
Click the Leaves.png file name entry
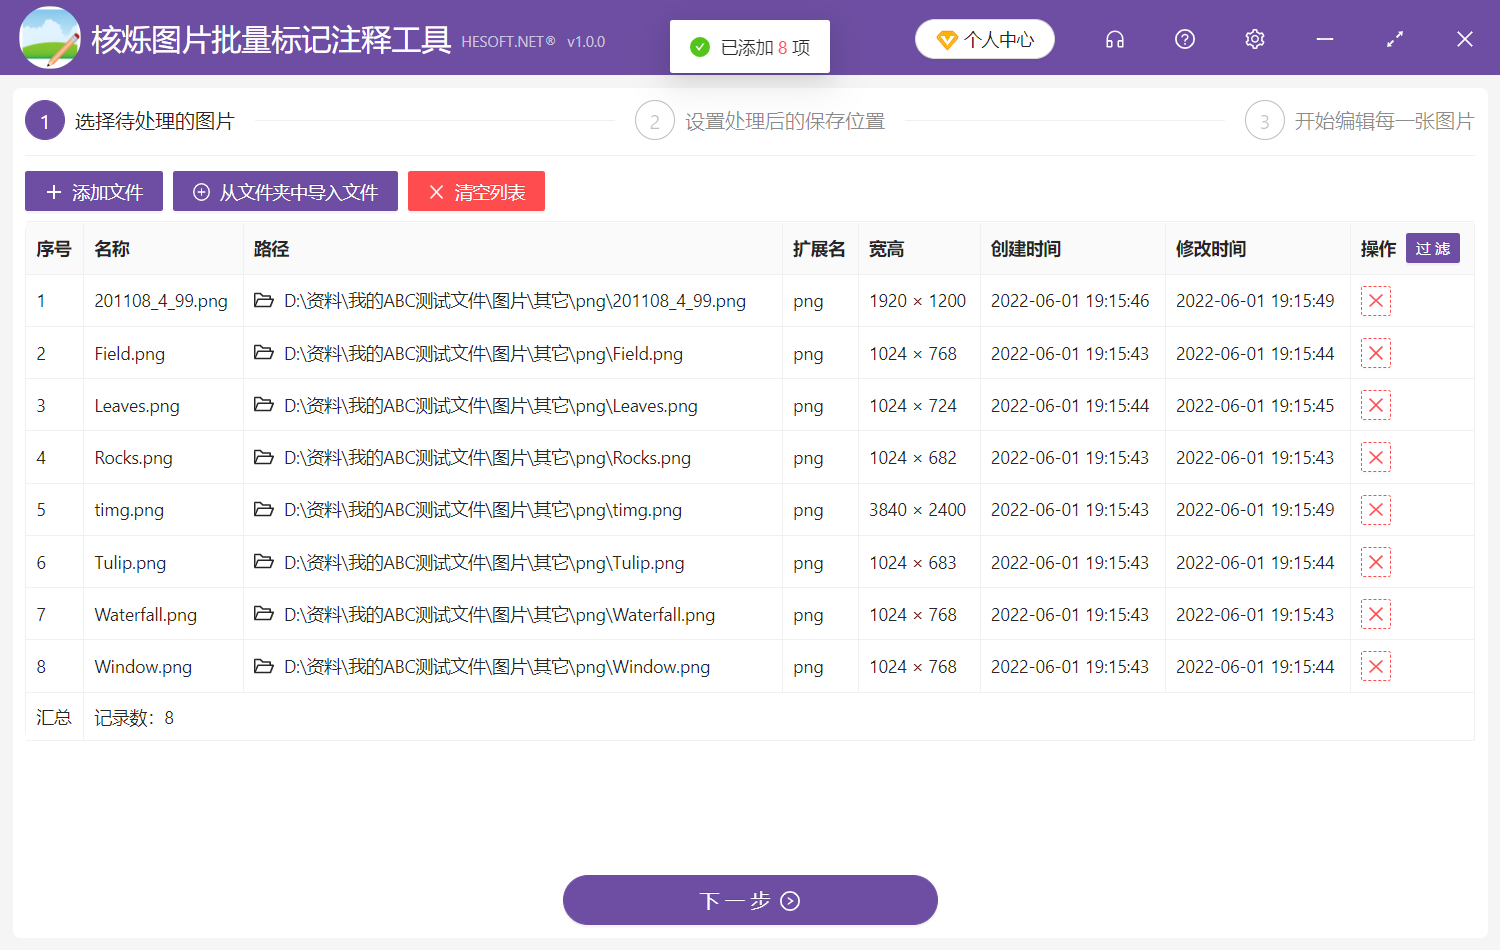click(136, 405)
